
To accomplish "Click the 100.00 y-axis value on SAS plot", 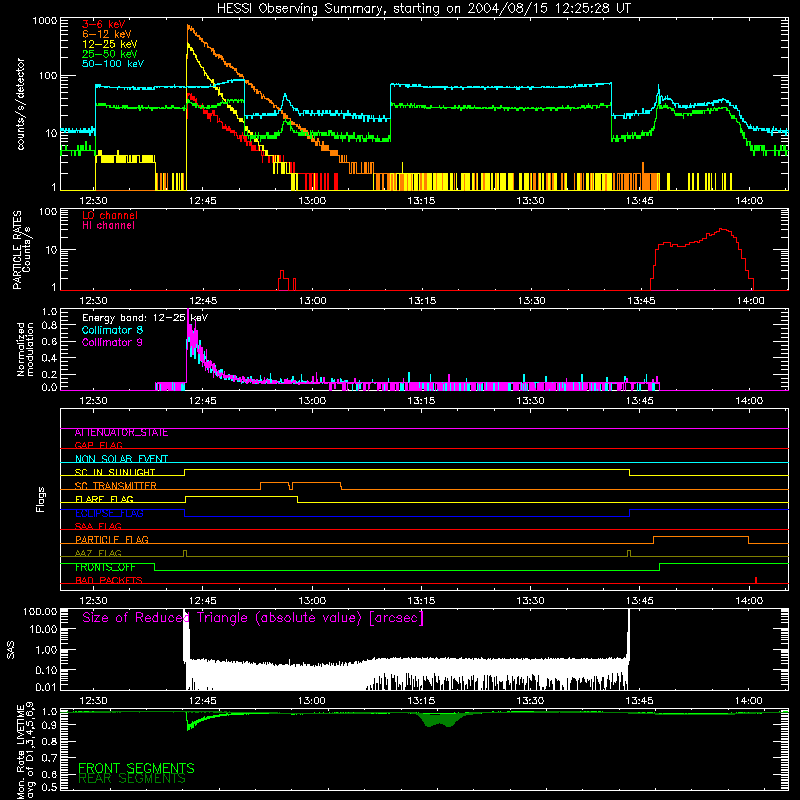I will tap(40, 611).
